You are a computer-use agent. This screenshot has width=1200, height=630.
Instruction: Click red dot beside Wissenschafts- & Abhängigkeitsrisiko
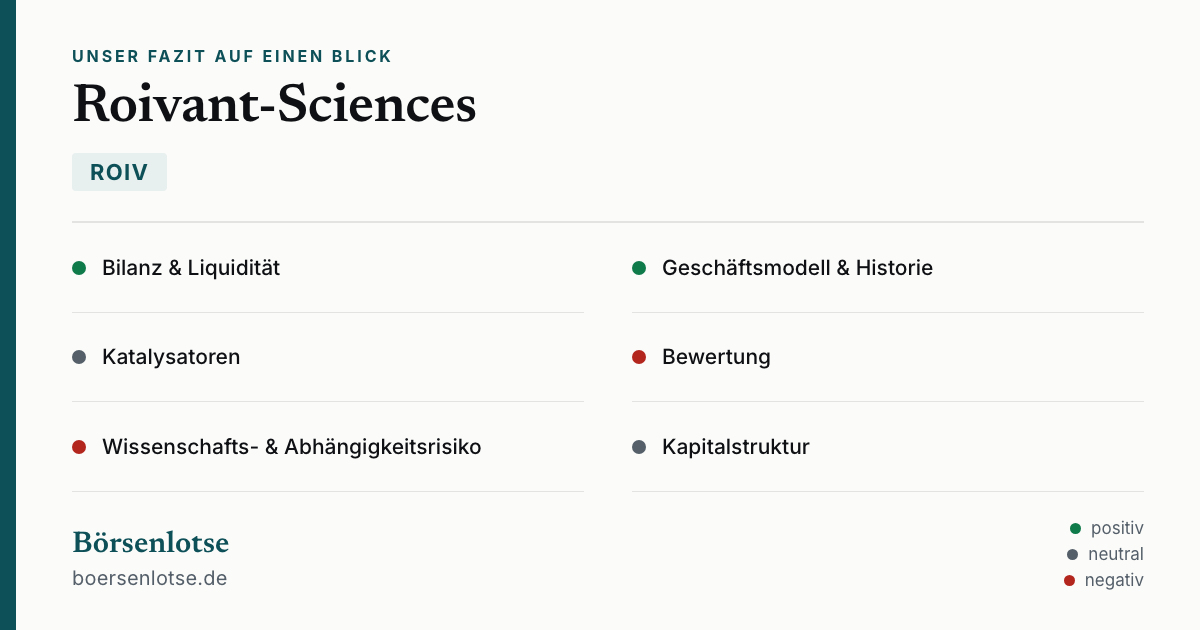coord(79,447)
